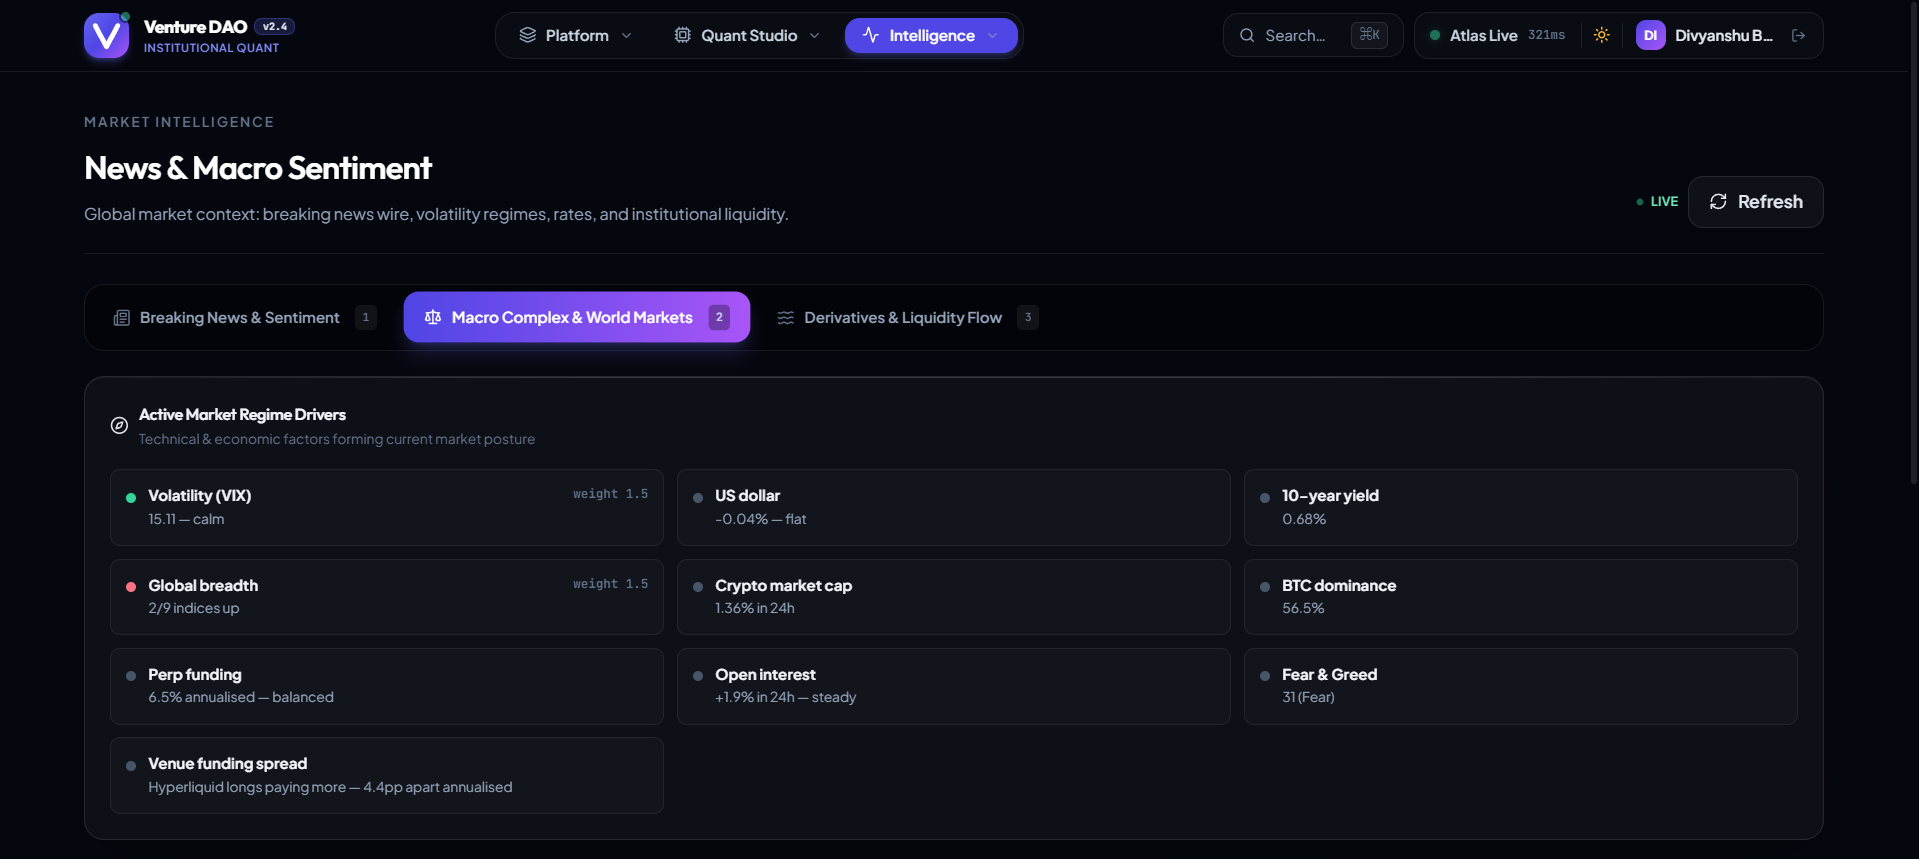The width and height of the screenshot is (1919, 859).
Task: Open the Open interest card
Action: point(953,686)
